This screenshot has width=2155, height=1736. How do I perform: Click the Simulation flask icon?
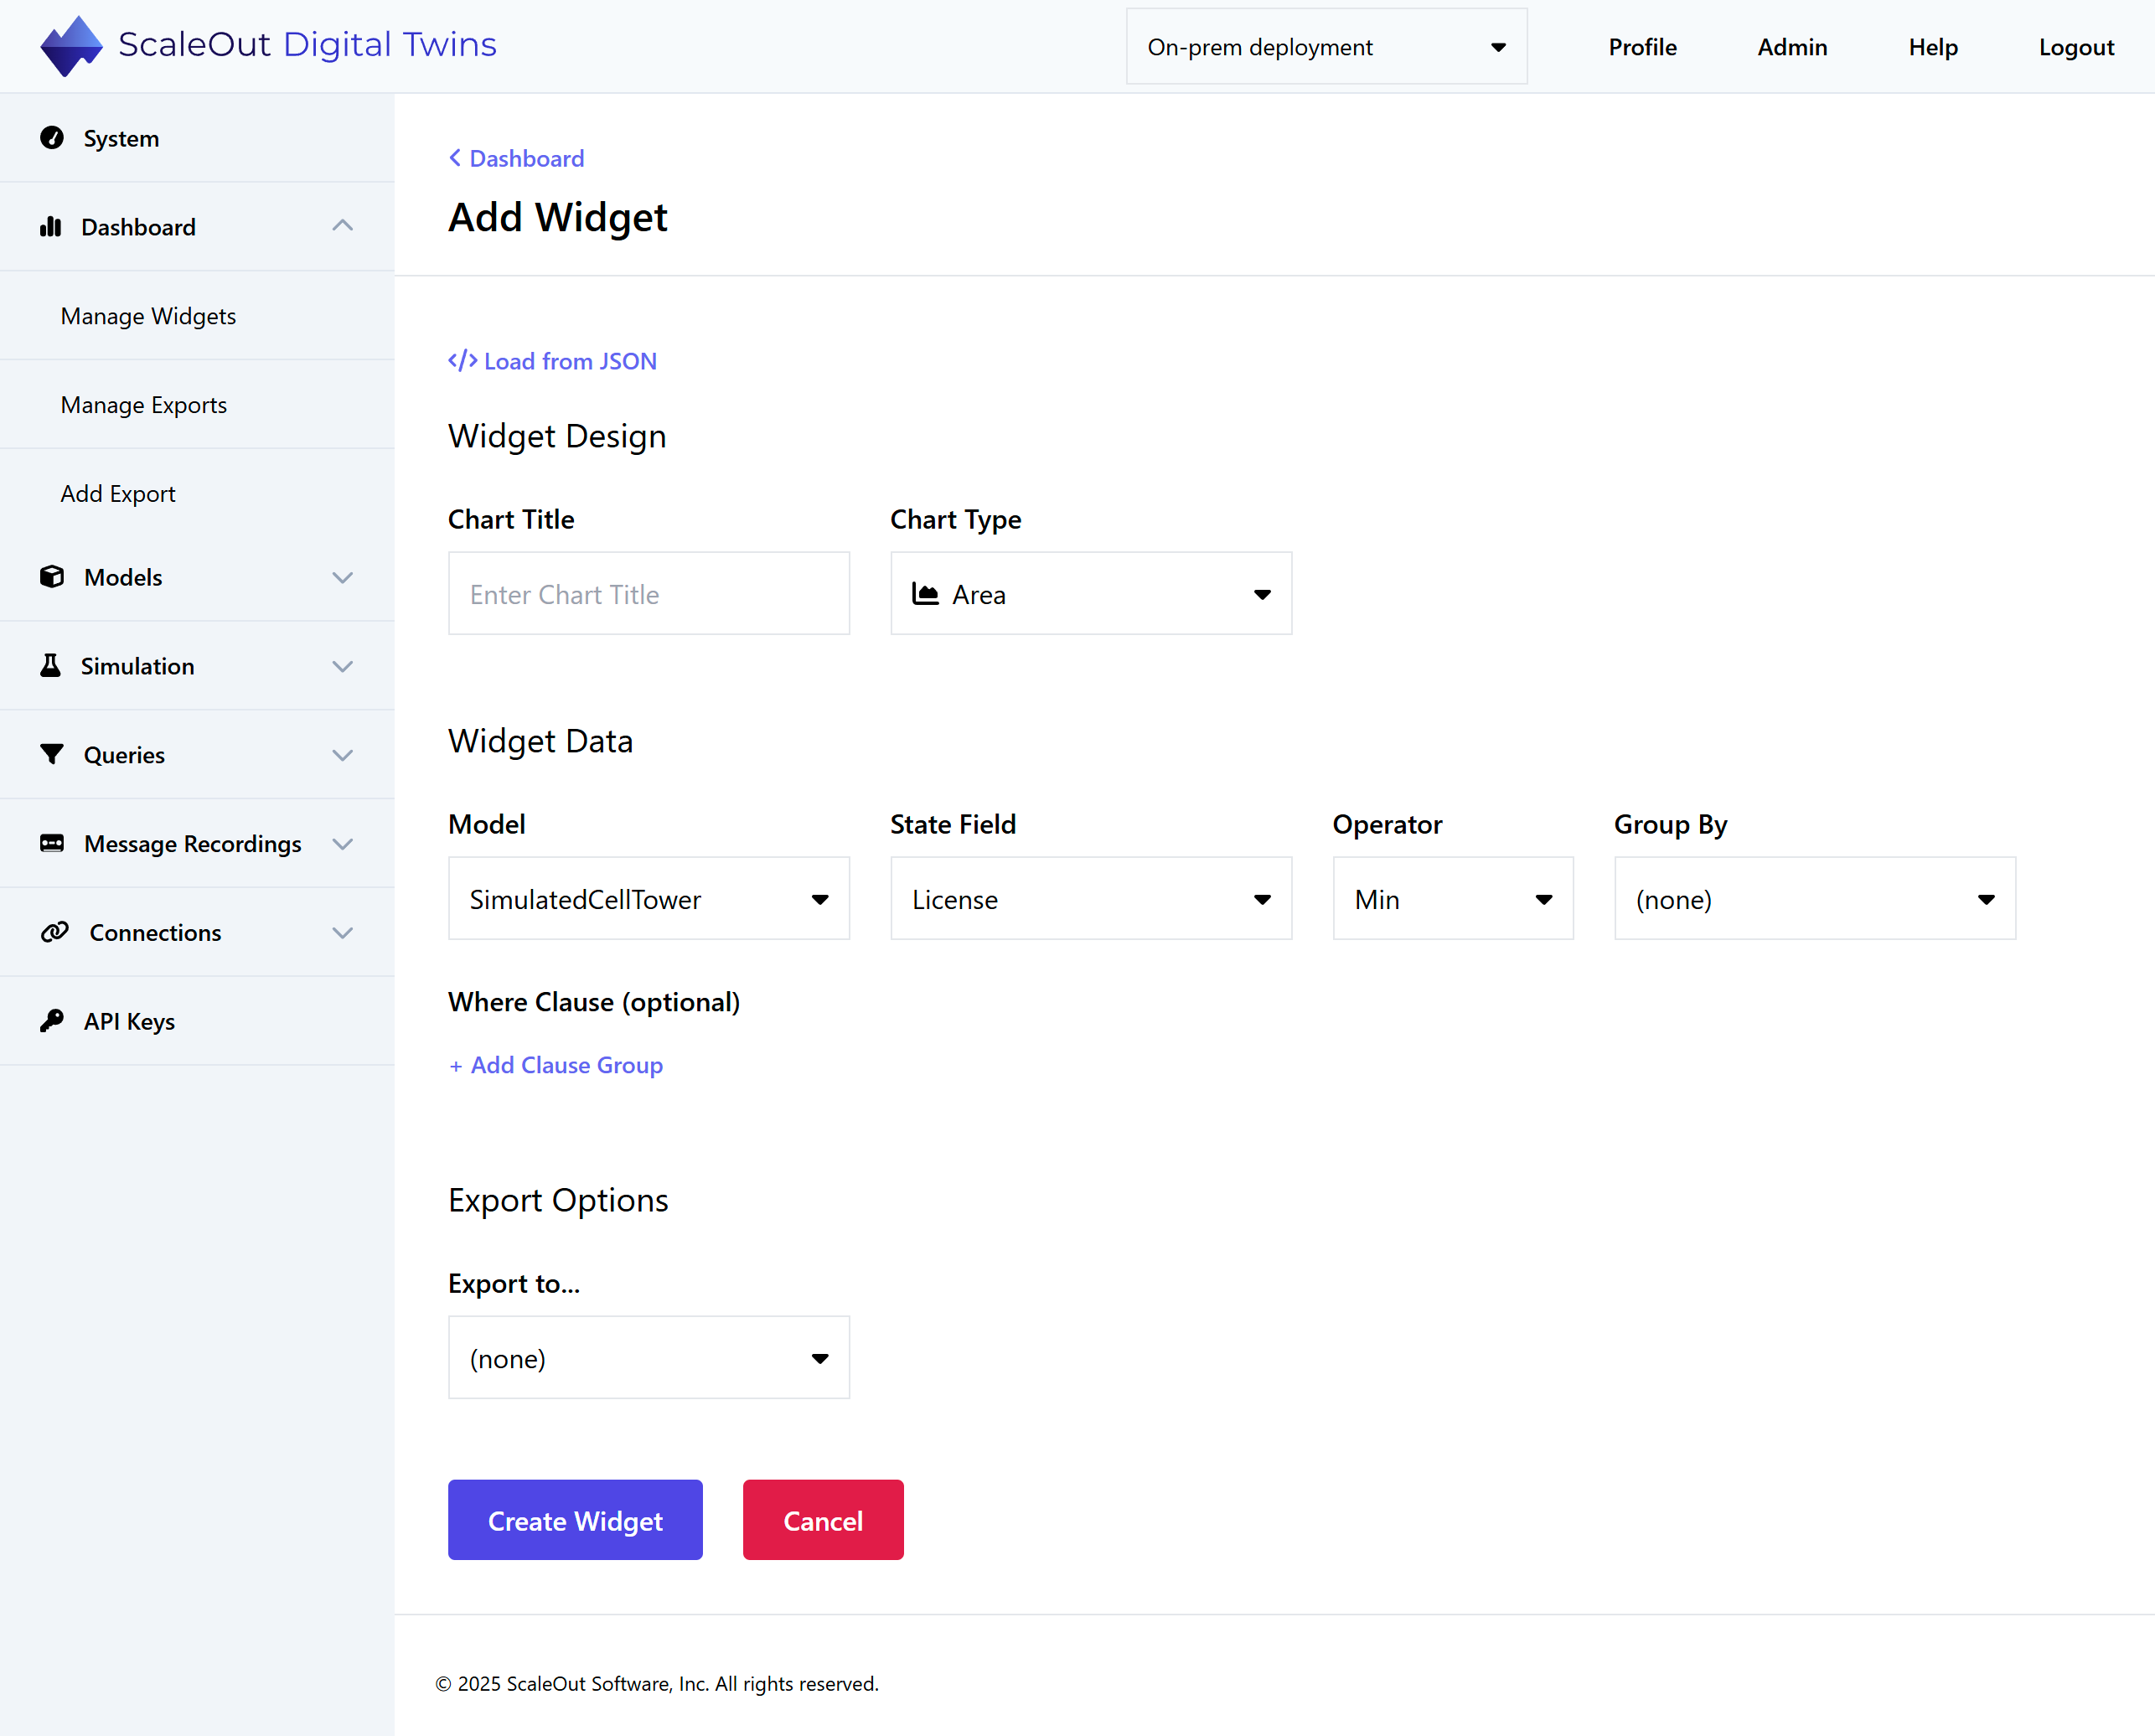[50, 666]
